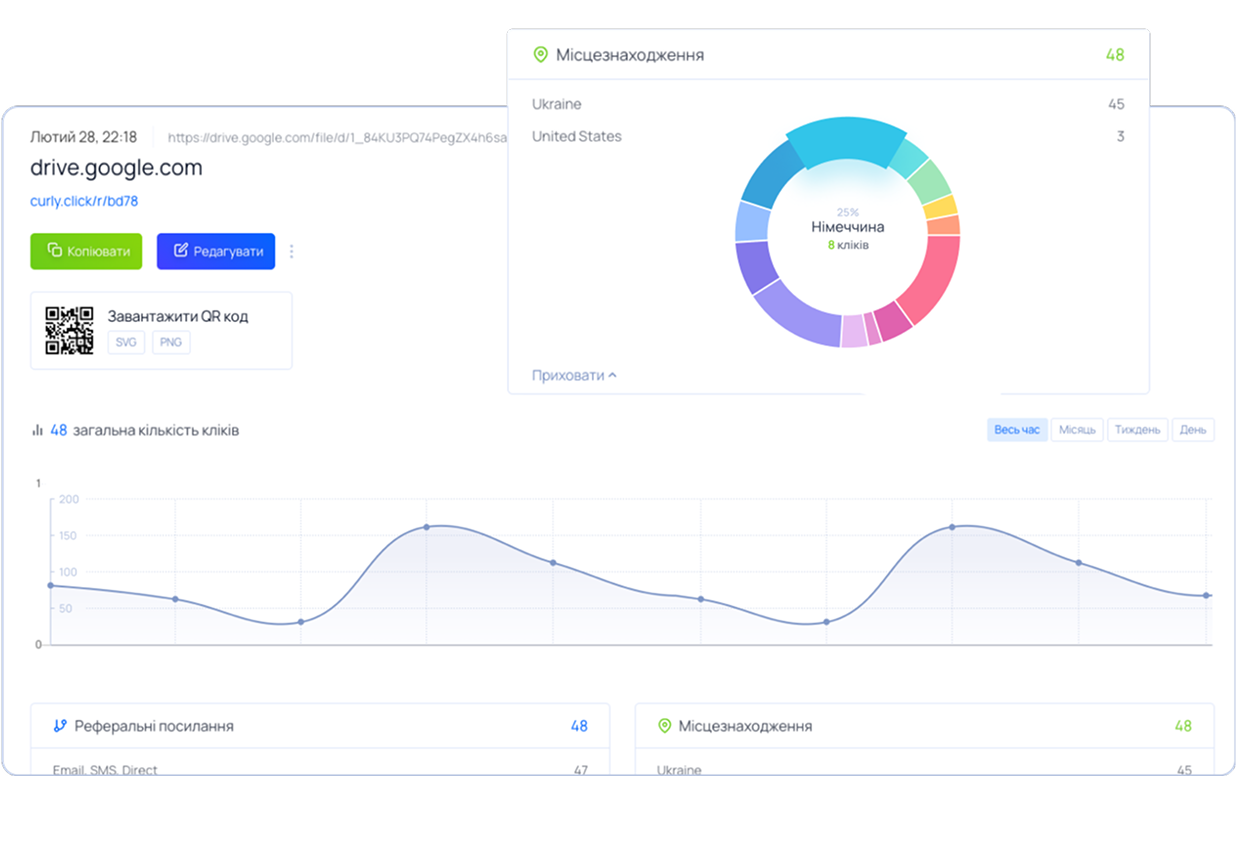
Task: Switch the chart to Місяць view
Action: [x=1077, y=430]
